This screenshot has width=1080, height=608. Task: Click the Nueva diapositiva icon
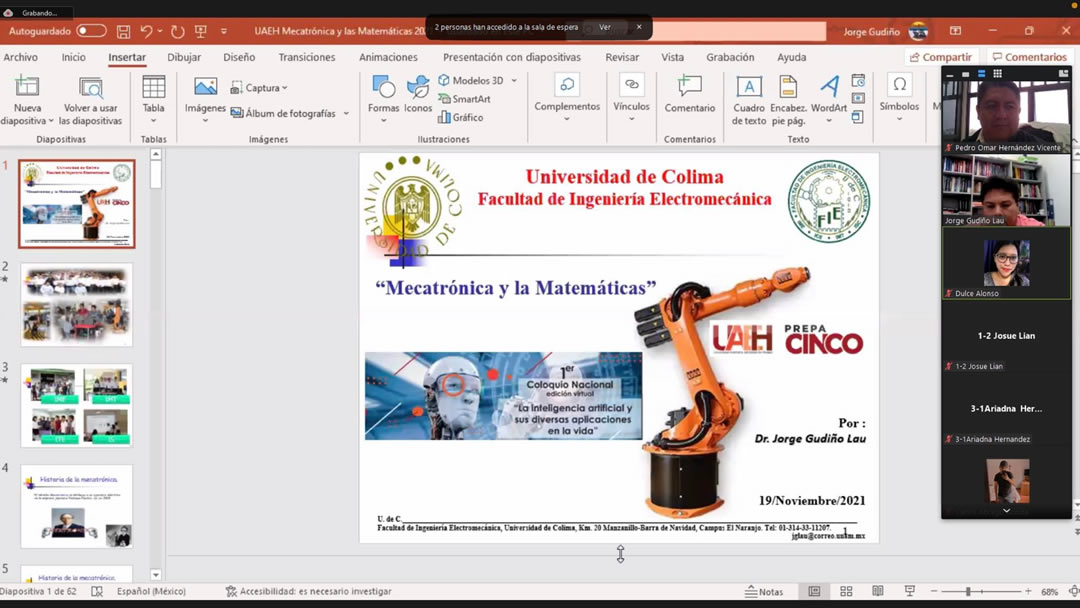tap(27, 87)
